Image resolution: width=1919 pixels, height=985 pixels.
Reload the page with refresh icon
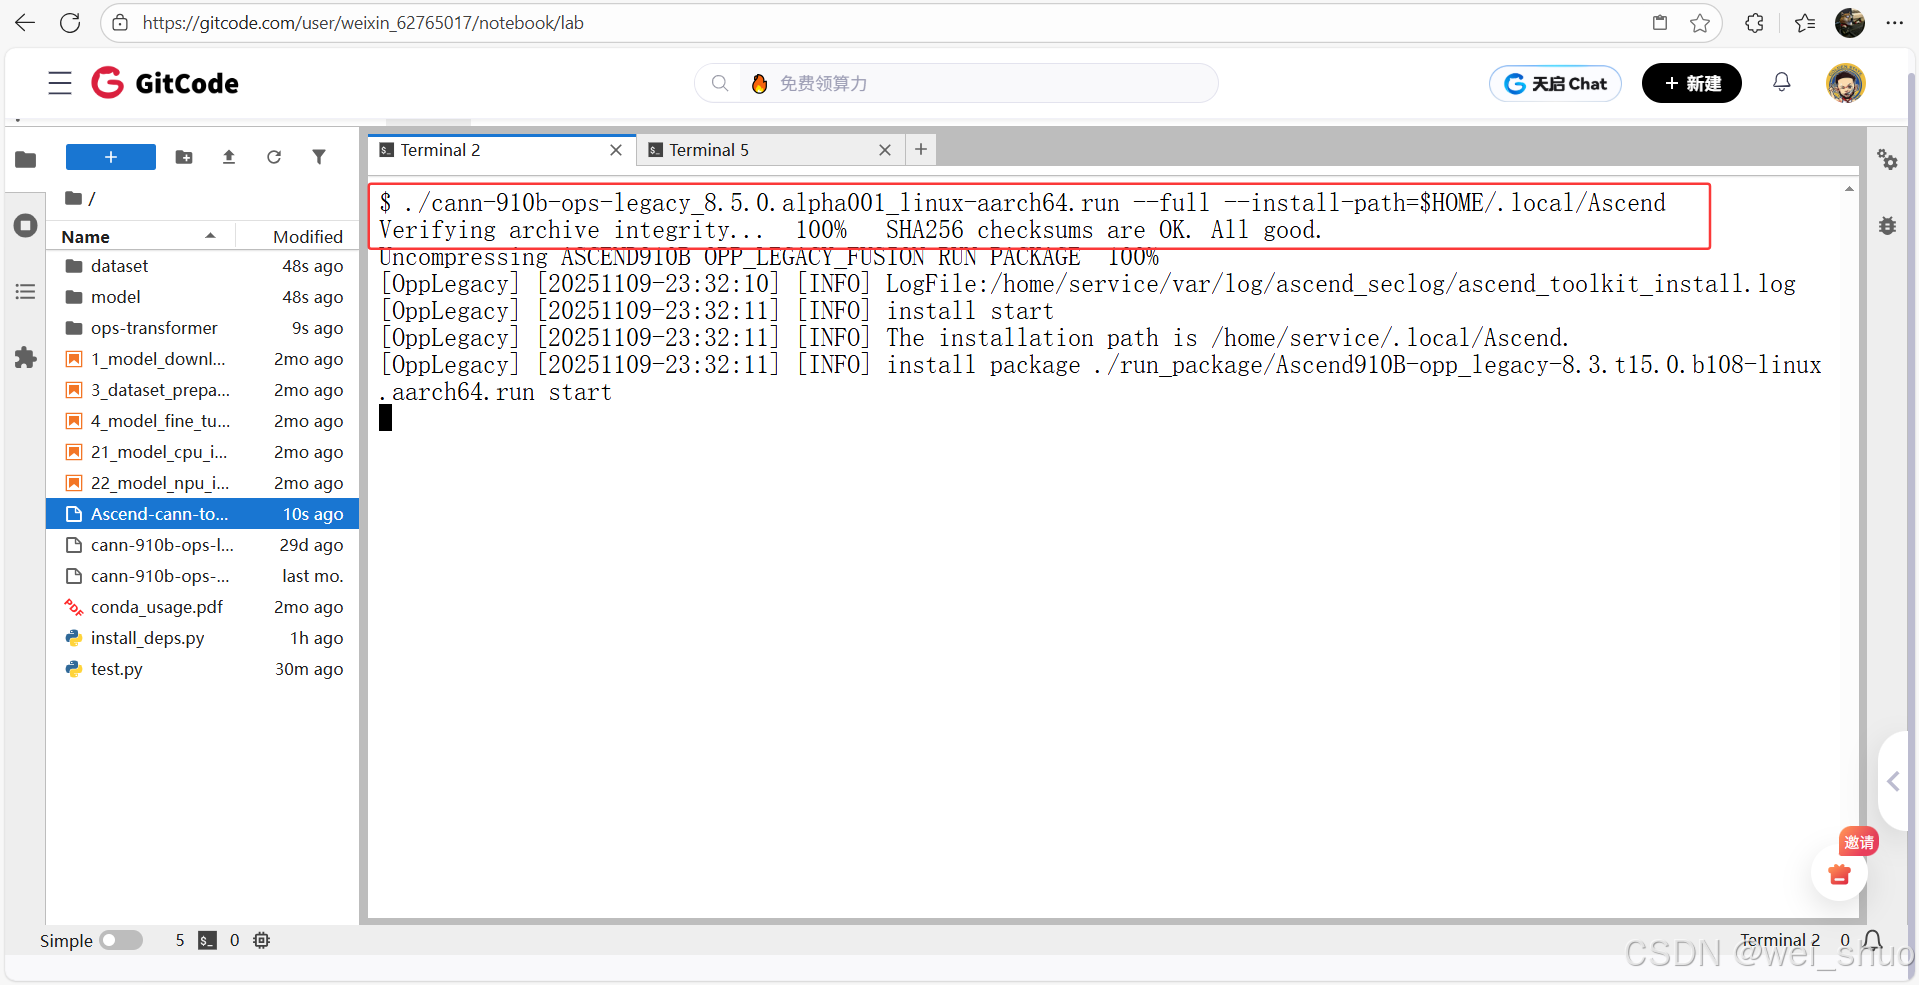[70, 23]
